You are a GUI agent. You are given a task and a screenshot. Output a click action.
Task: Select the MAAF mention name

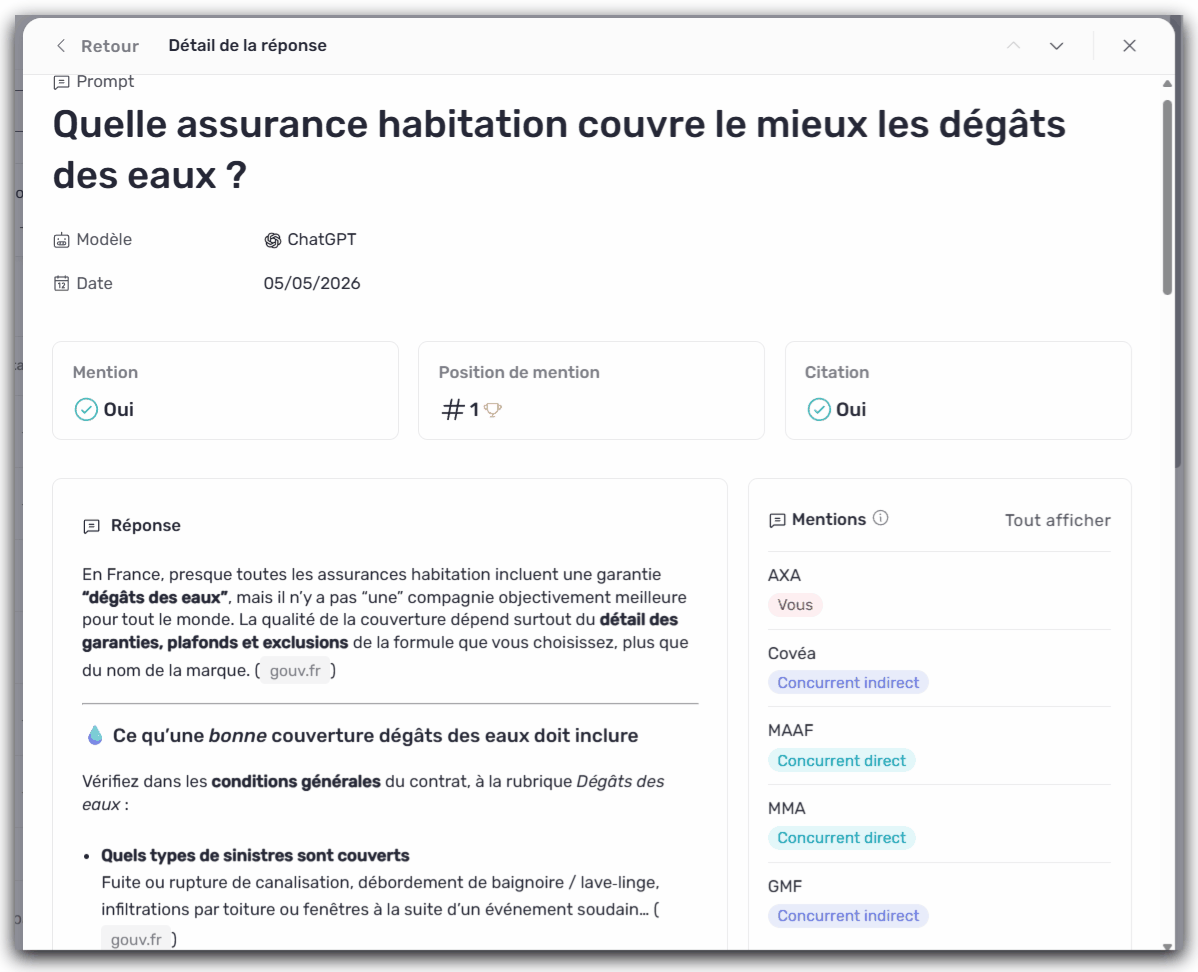791,731
